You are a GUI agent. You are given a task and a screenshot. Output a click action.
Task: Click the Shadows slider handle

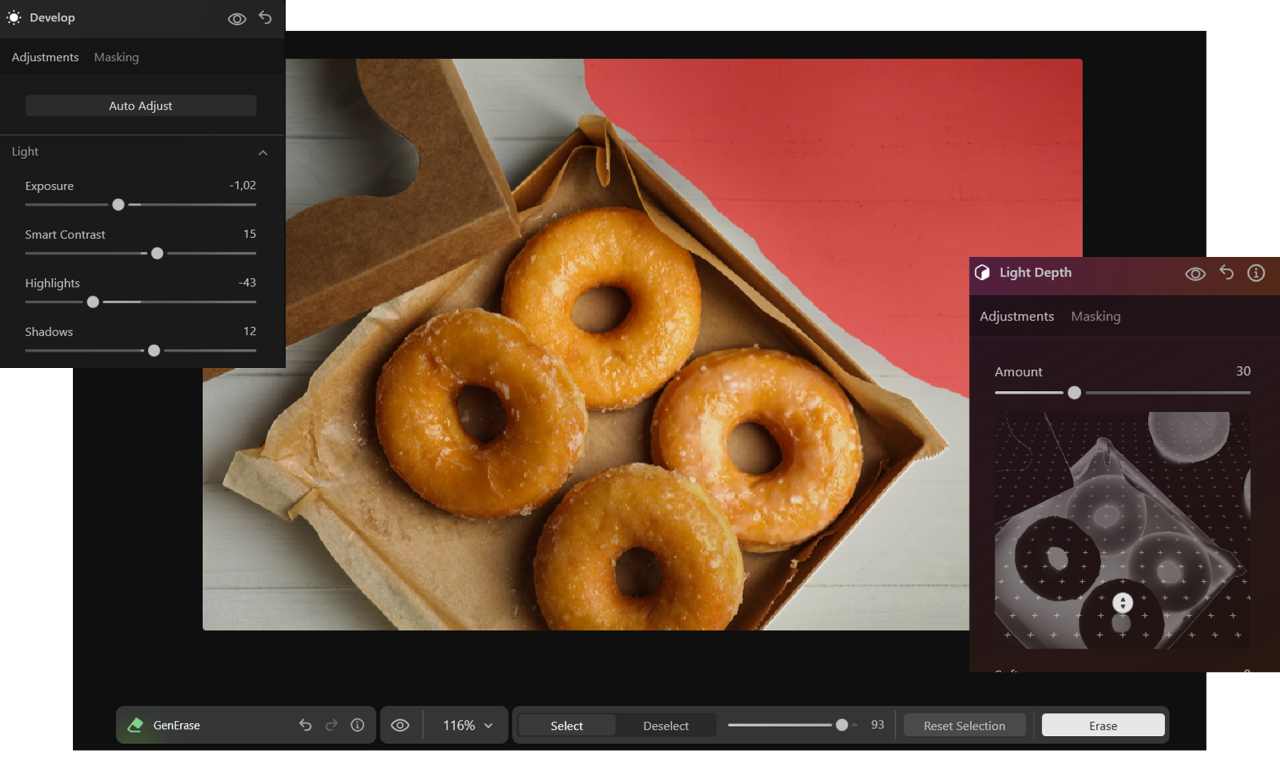[154, 350]
